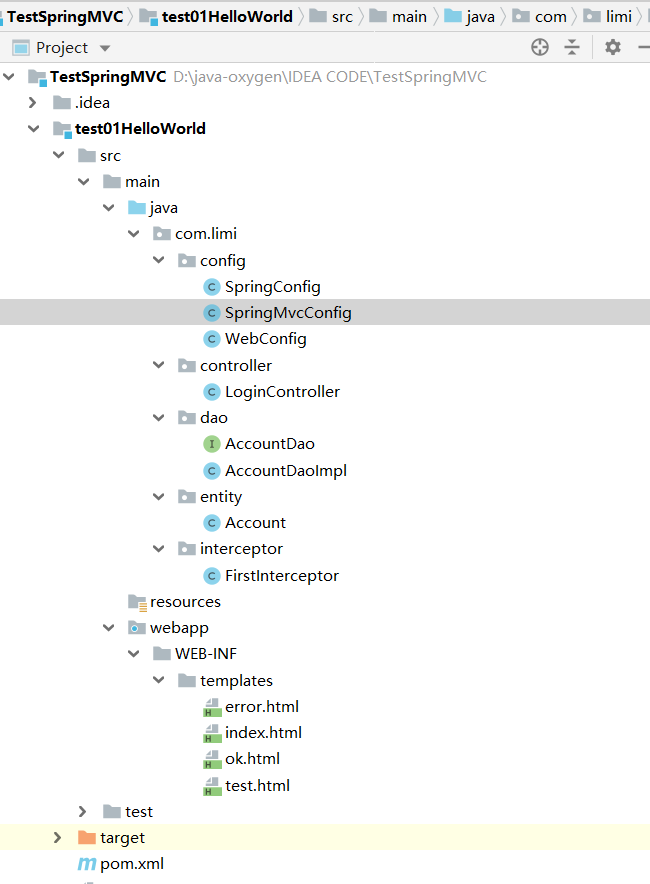Open the Project view dropdown arrow

[105, 47]
